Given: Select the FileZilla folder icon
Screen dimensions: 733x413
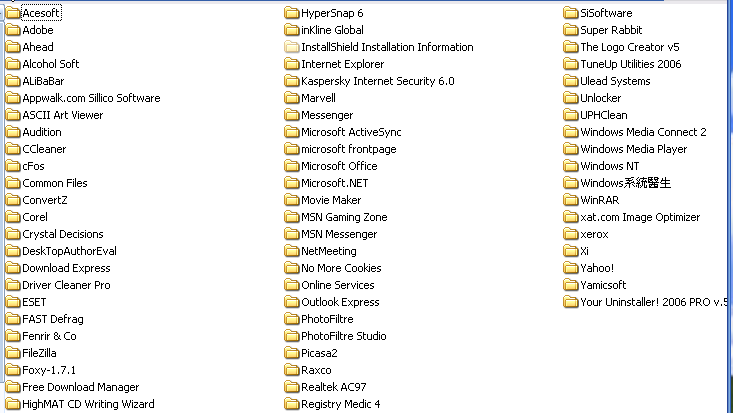Looking at the screenshot, I should [x=13, y=353].
